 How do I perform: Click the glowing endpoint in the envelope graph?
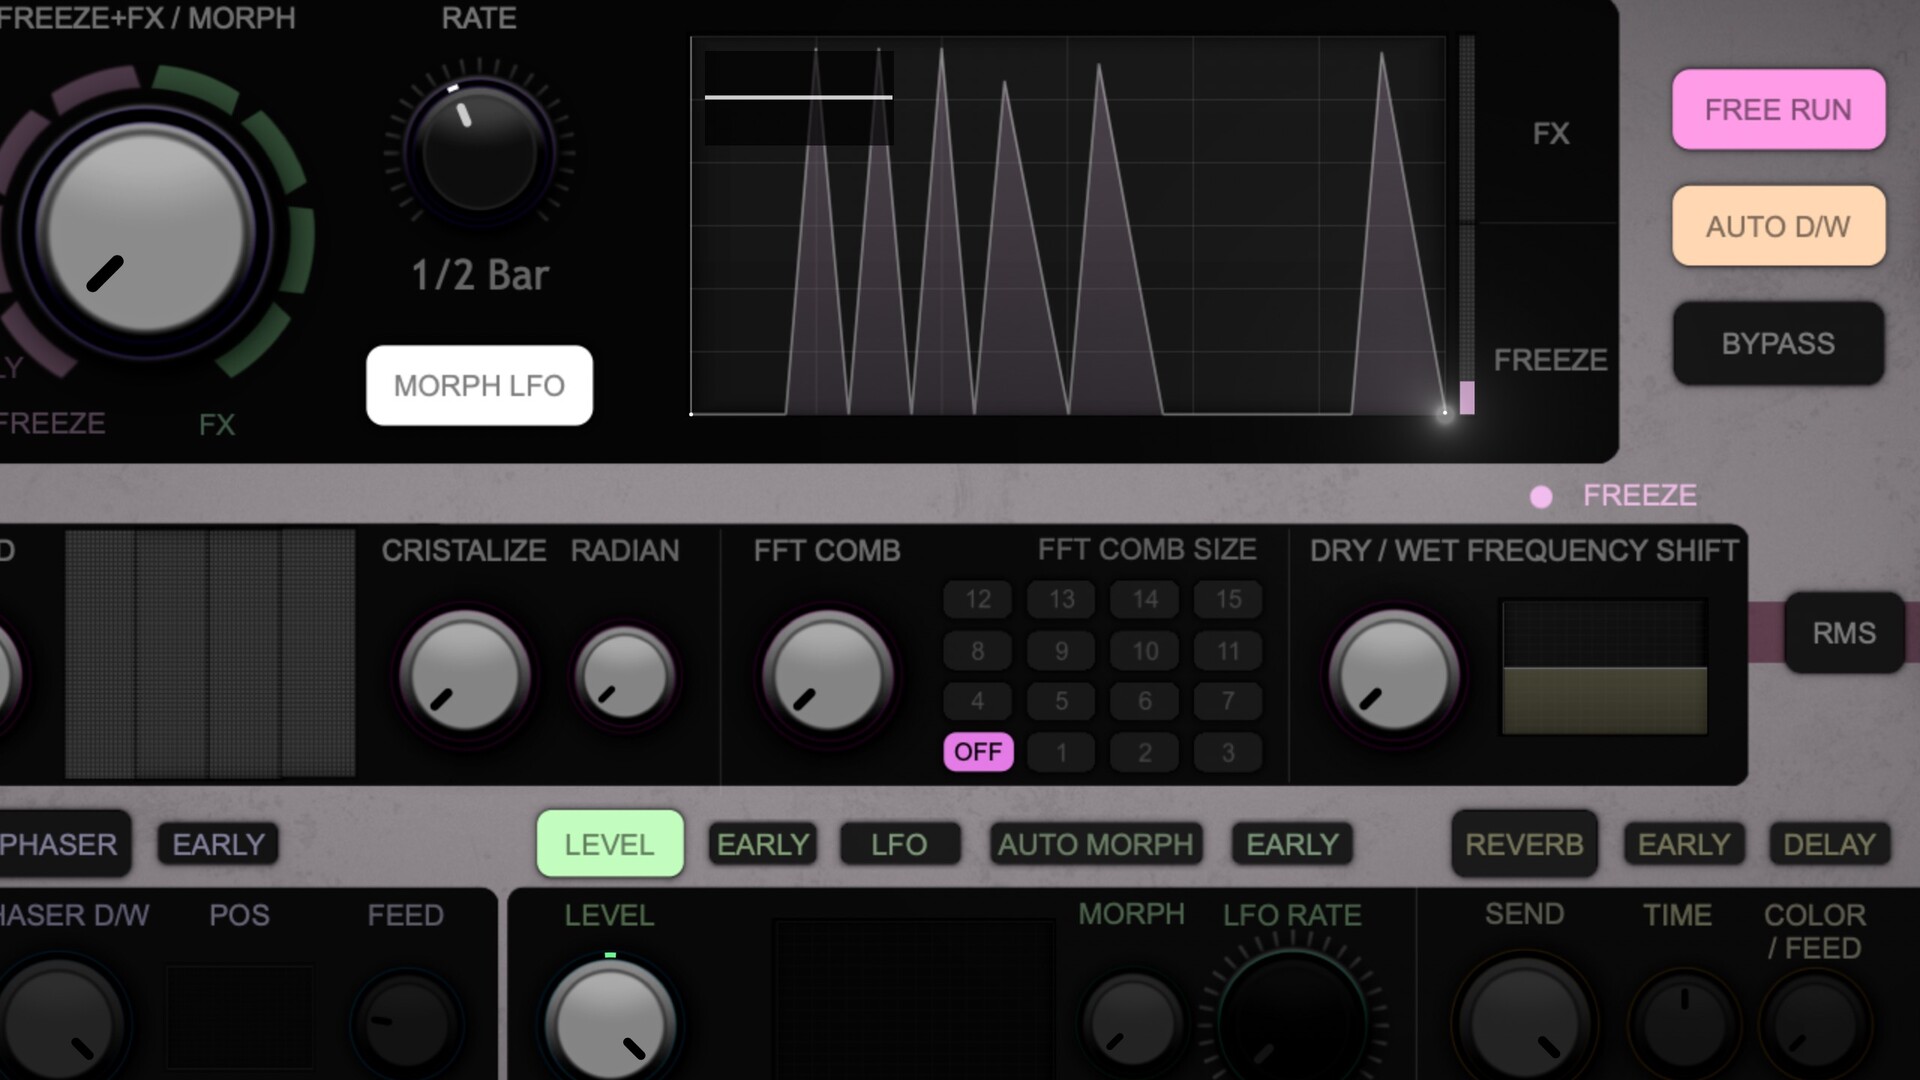point(1444,411)
